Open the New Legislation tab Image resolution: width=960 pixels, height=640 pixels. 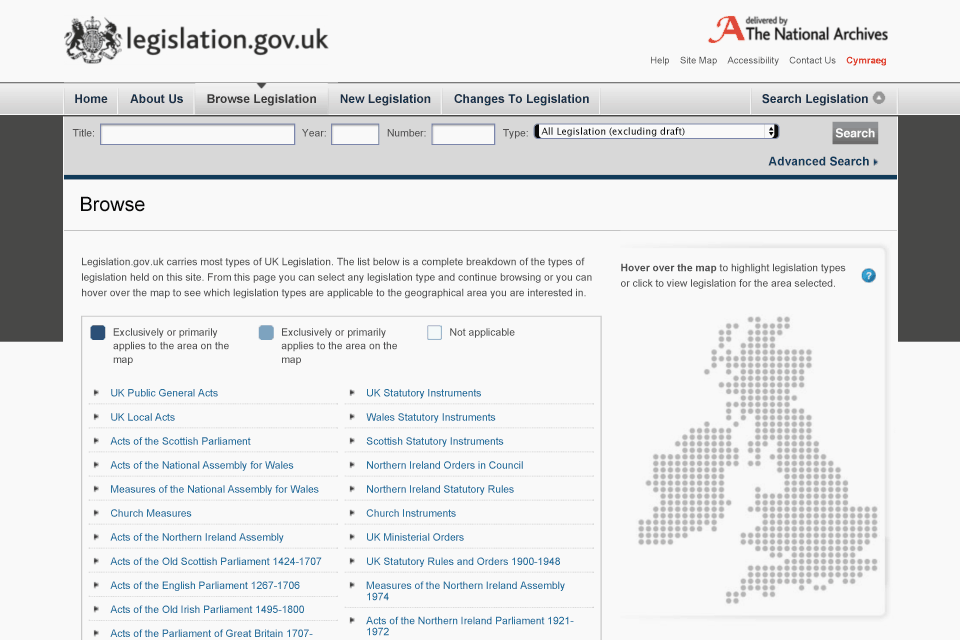tap(385, 99)
